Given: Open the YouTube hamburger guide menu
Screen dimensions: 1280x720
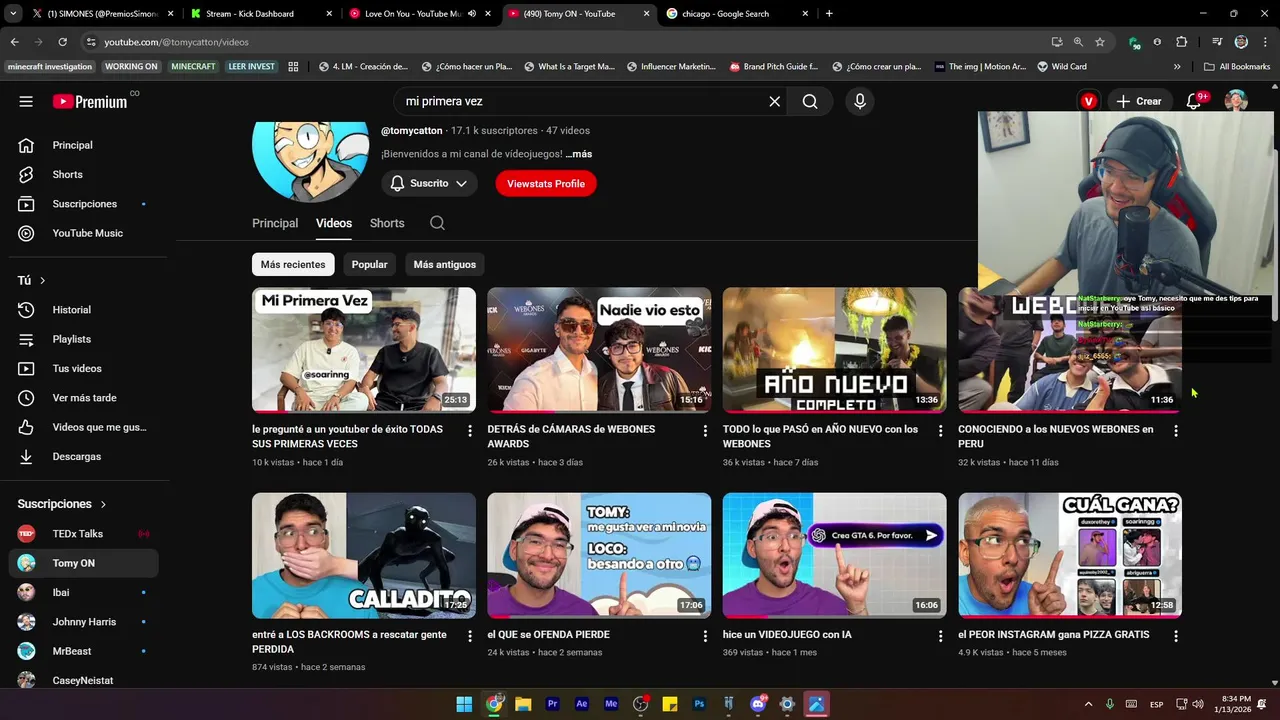Looking at the screenshot, I should point(26,101).
